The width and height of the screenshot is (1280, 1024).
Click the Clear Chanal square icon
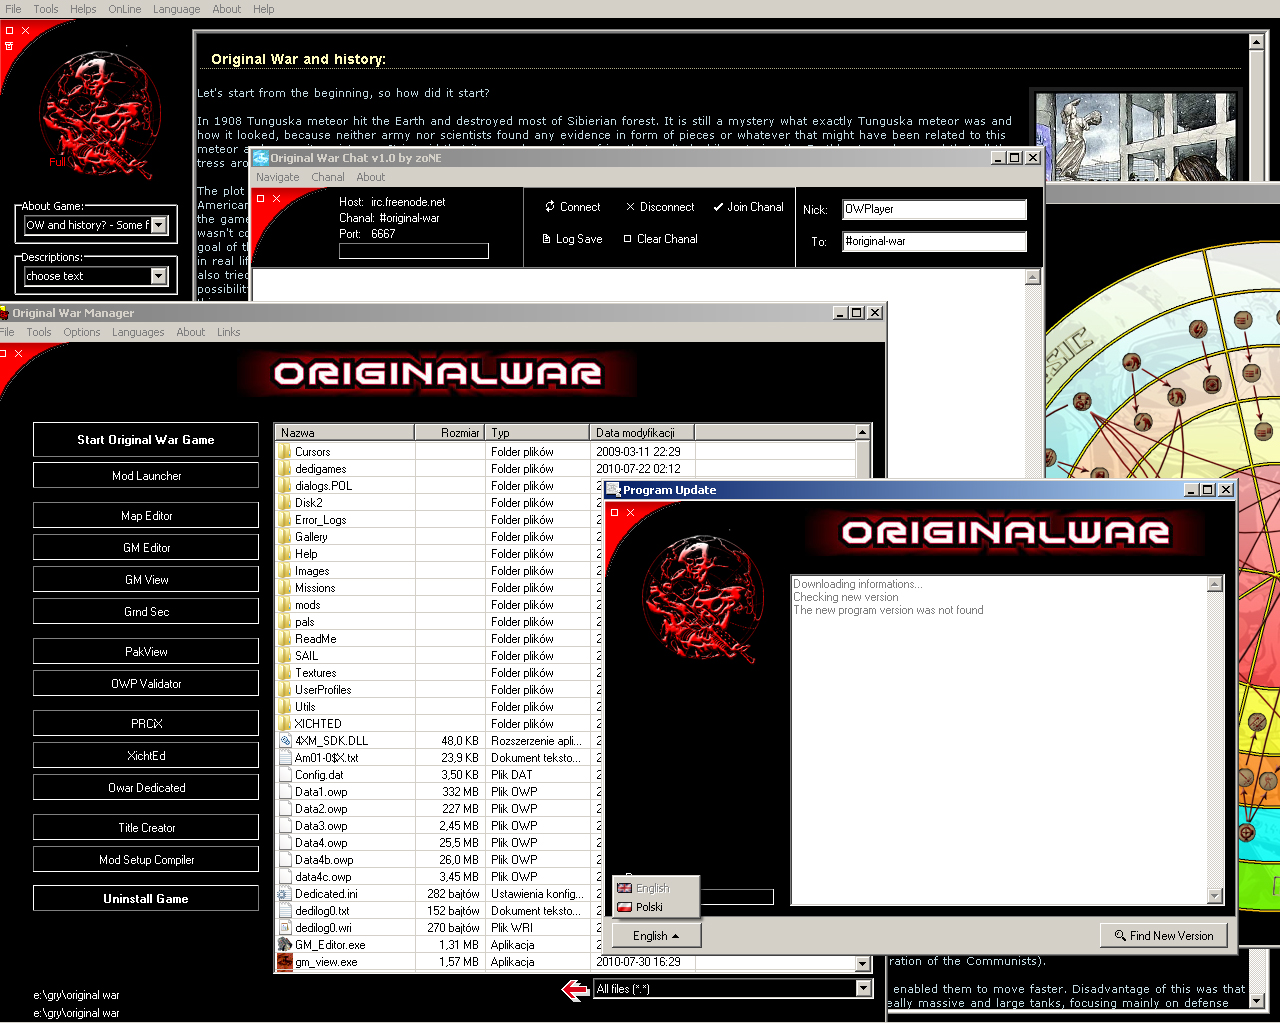pyautogui.click(x=627, y=239)
